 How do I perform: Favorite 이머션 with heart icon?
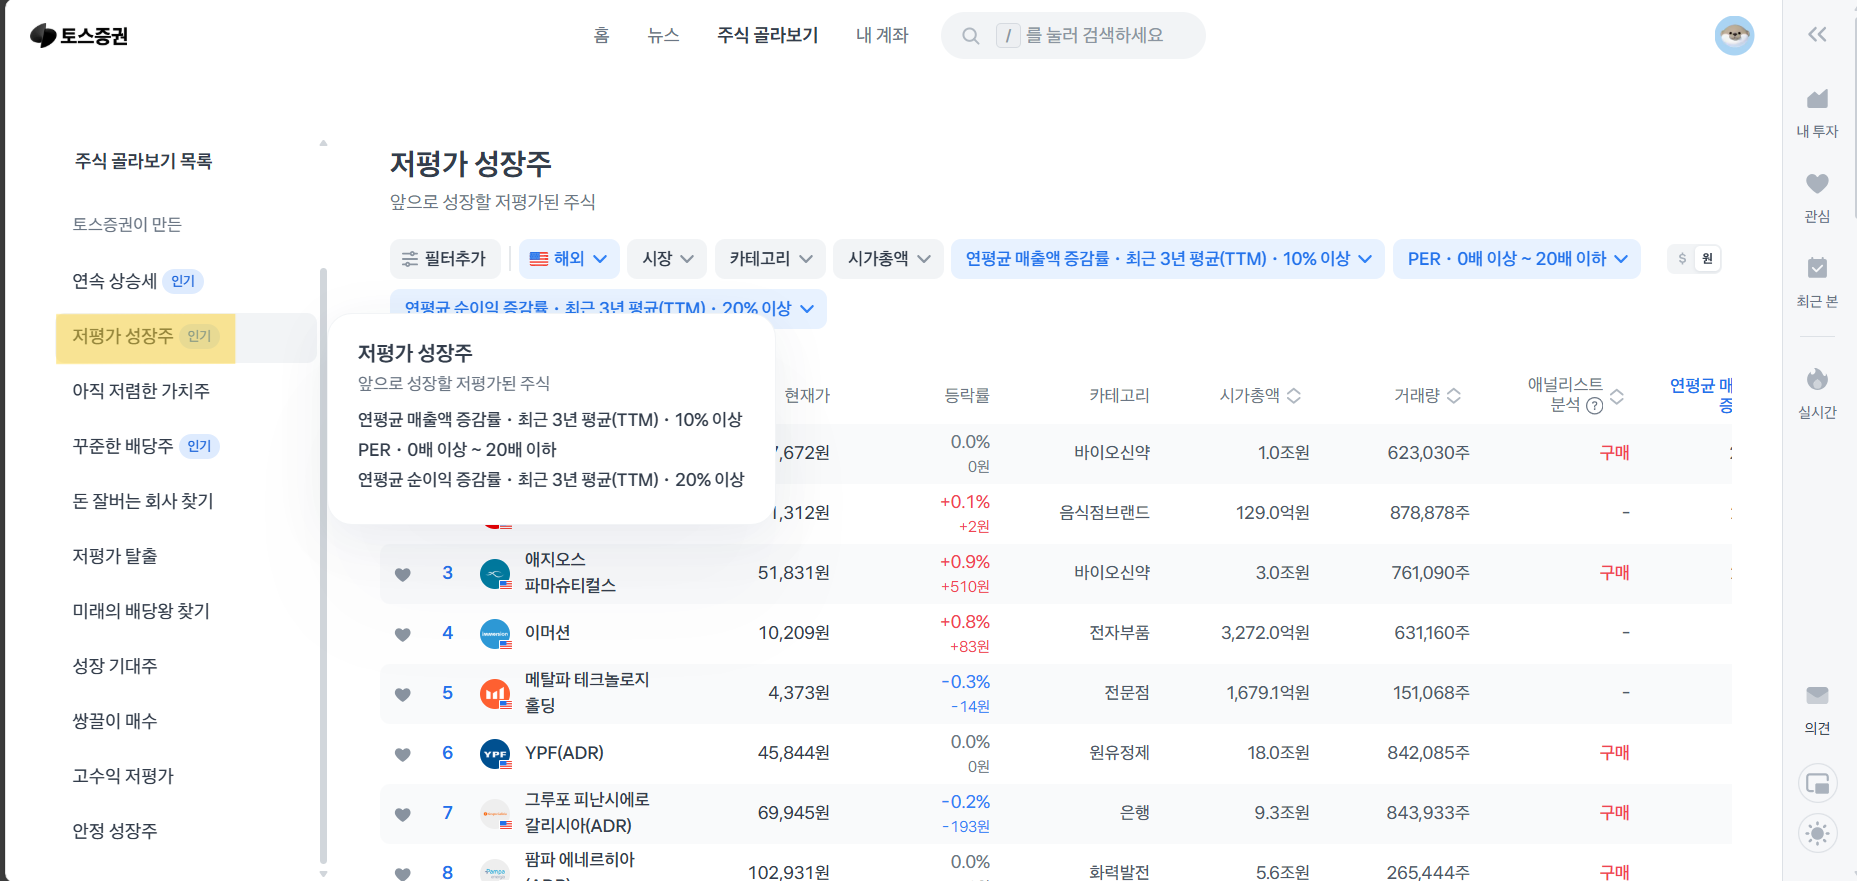click(403, 634)
